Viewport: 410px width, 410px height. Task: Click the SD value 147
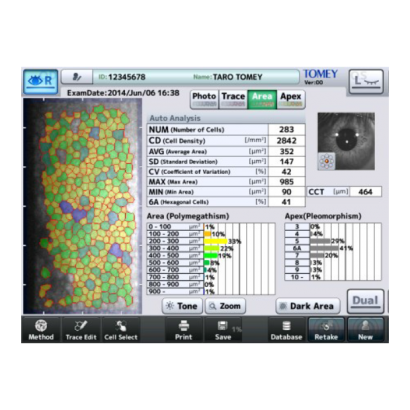point(287,161)
